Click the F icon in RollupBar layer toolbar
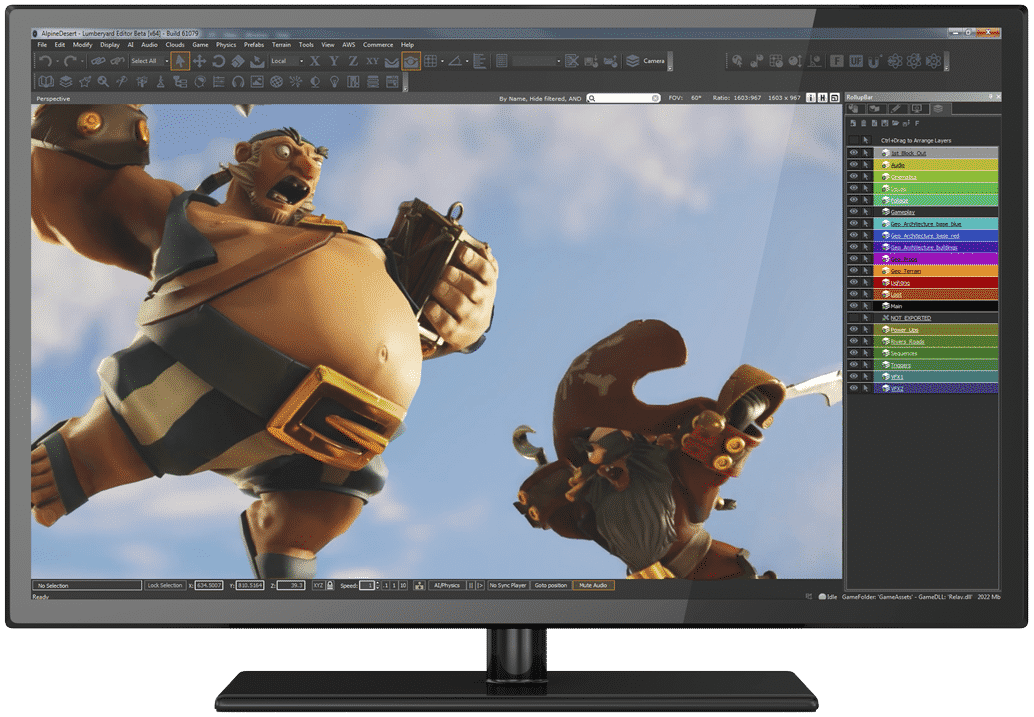1034x717 pixels. coord(917,123)
